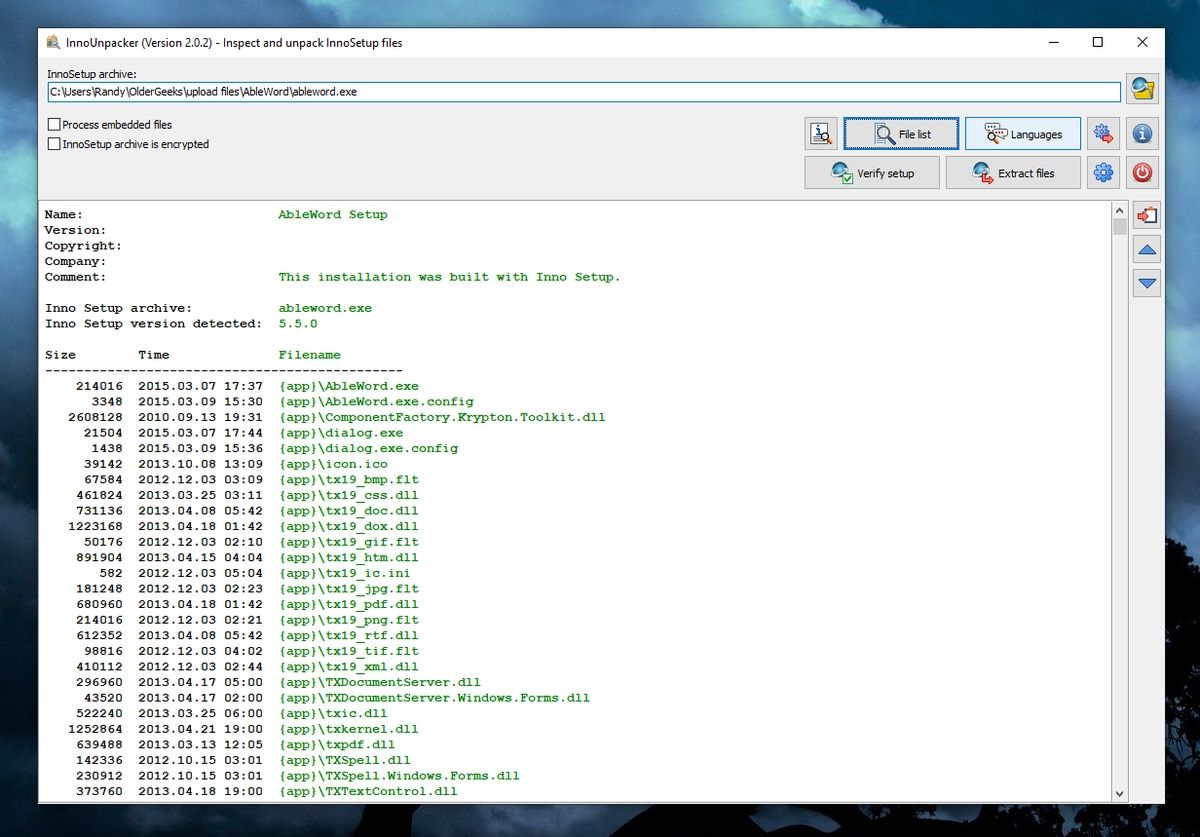
Task: Click the filename '{app}\icon.ico'
Action: pyautogui.click(x=333, y=464)
